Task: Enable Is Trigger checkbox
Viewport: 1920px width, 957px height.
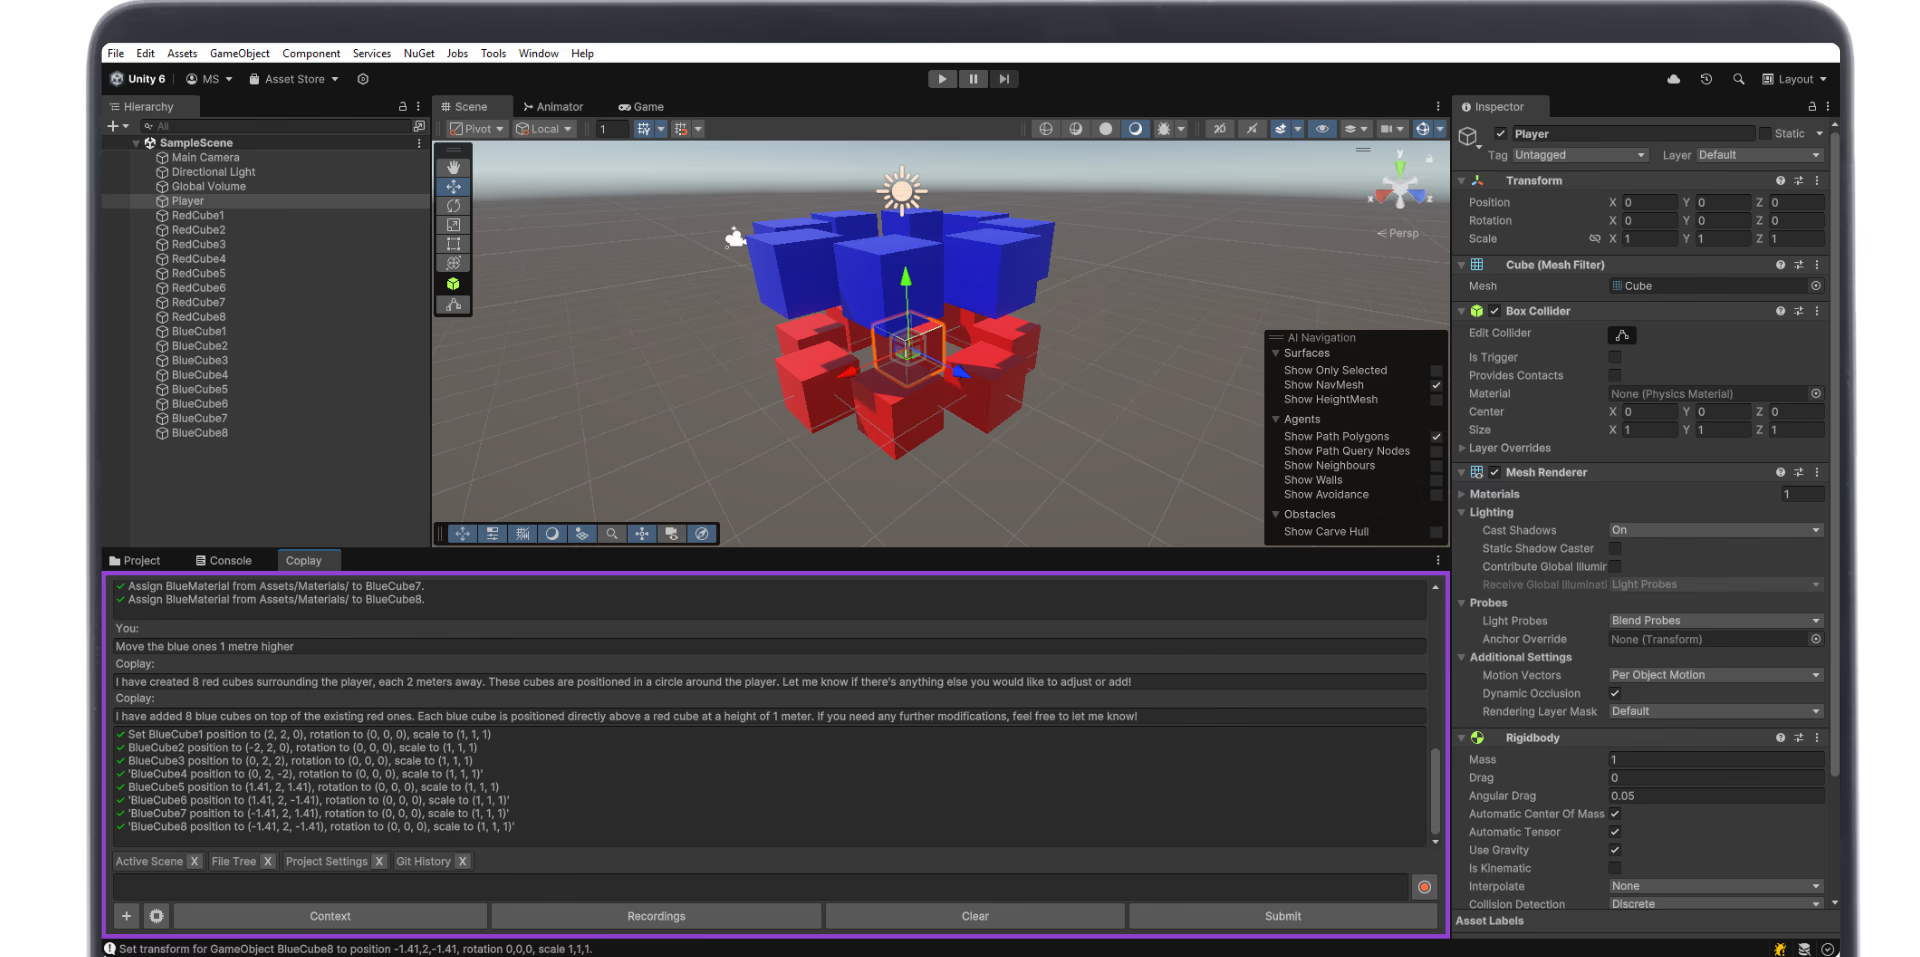Action: pyautogui.click(x=1614, y=357)
